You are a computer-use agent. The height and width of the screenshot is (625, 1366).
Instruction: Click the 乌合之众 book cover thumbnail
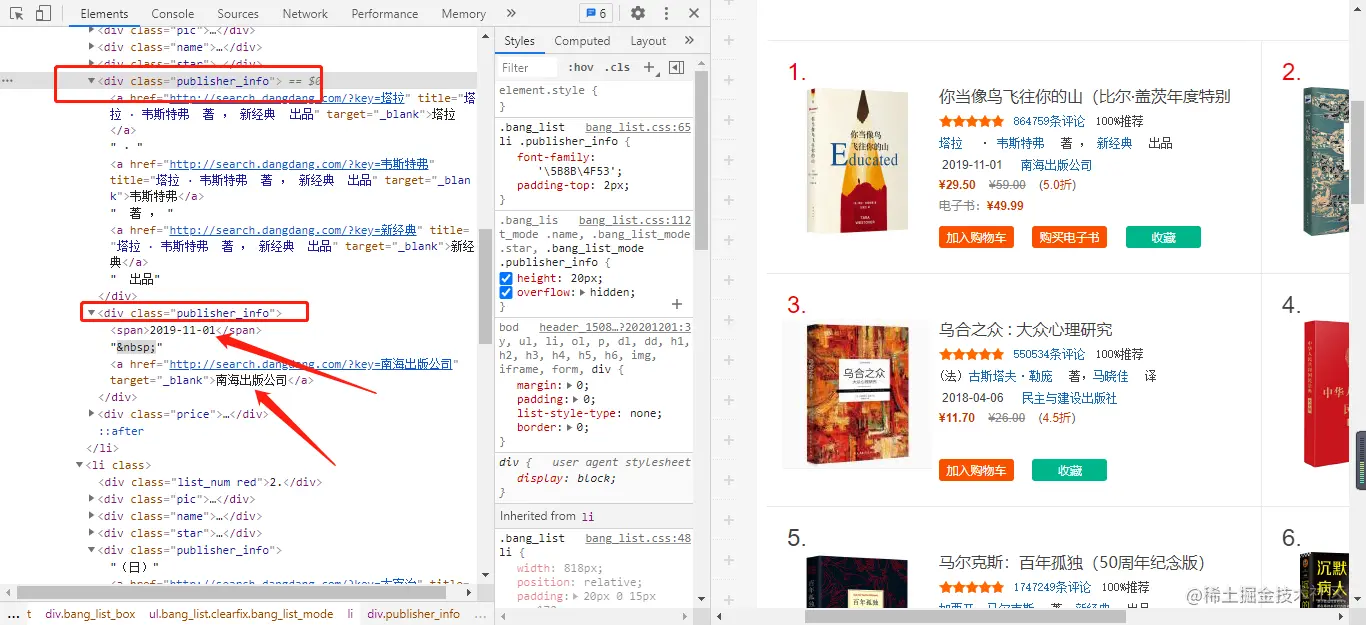tap(857, 394)
